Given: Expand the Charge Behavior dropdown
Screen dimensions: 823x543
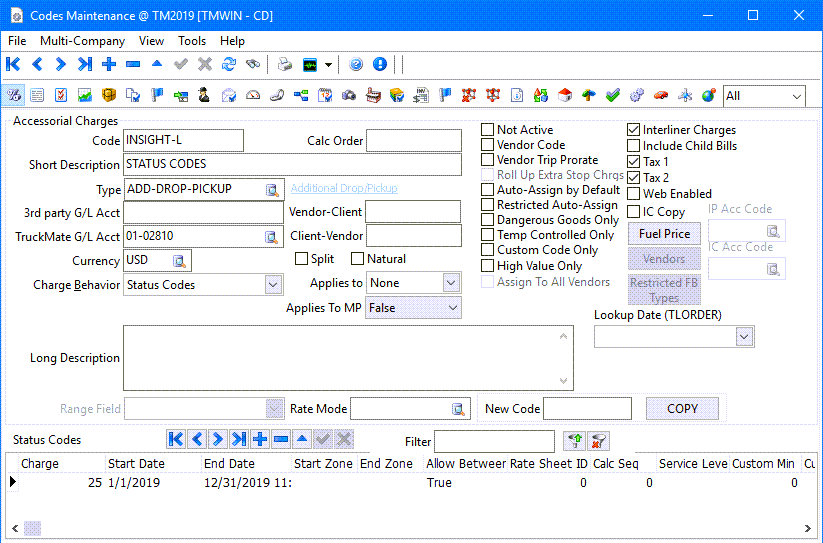Looking at the screenshot, I should [273, 285].
